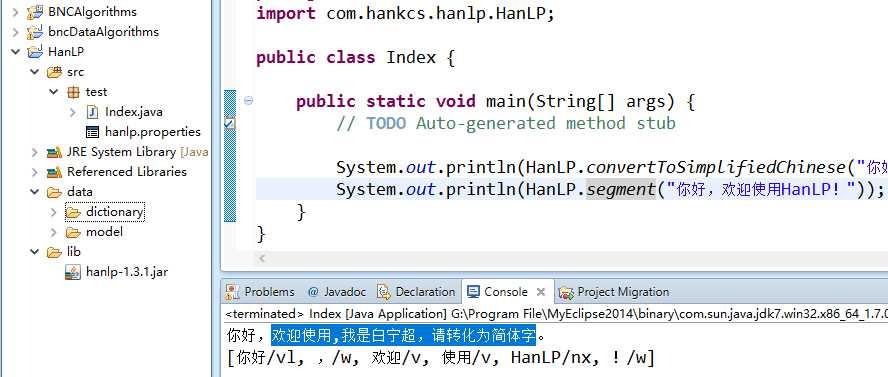Close the Console tab
Screen dimensions: 888x377
[x=541, y=292]
